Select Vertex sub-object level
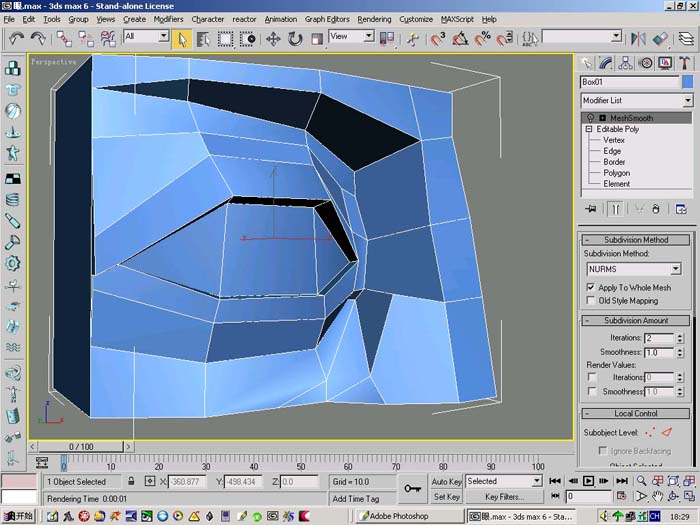The image size is (700, 525). [x=613, y=140]
